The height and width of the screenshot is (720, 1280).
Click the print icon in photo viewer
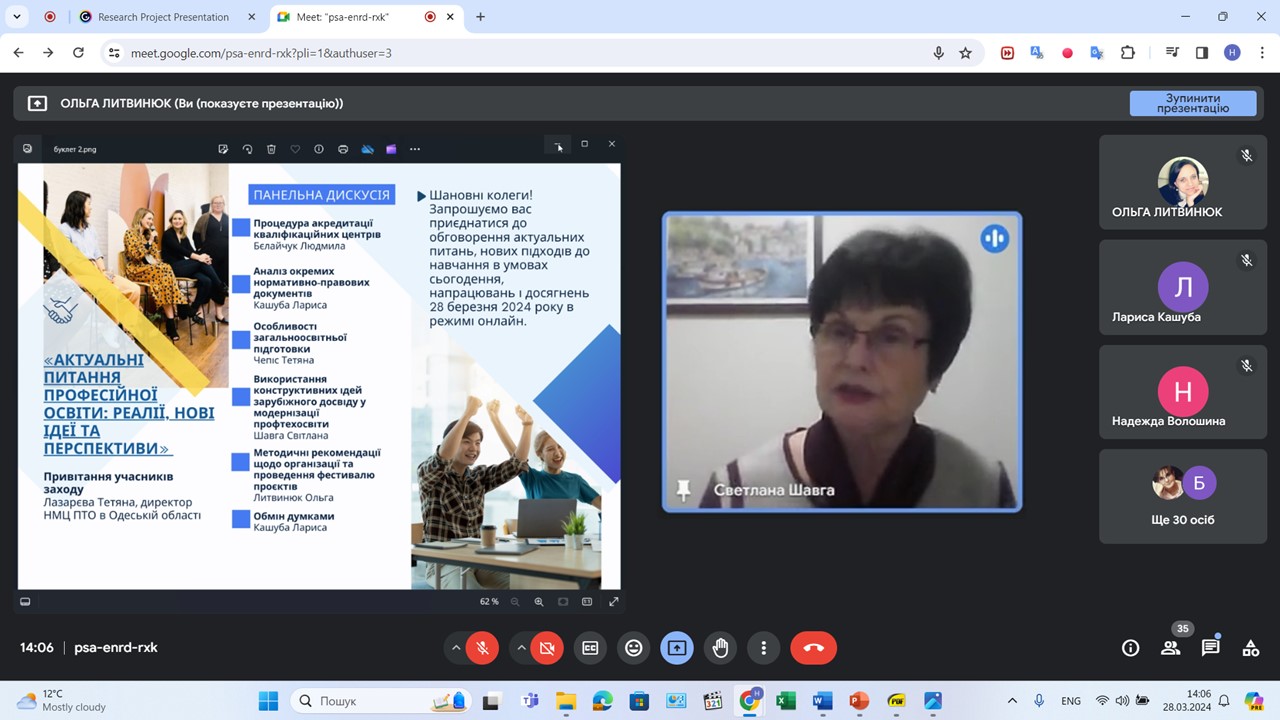(x=343, y=149)
